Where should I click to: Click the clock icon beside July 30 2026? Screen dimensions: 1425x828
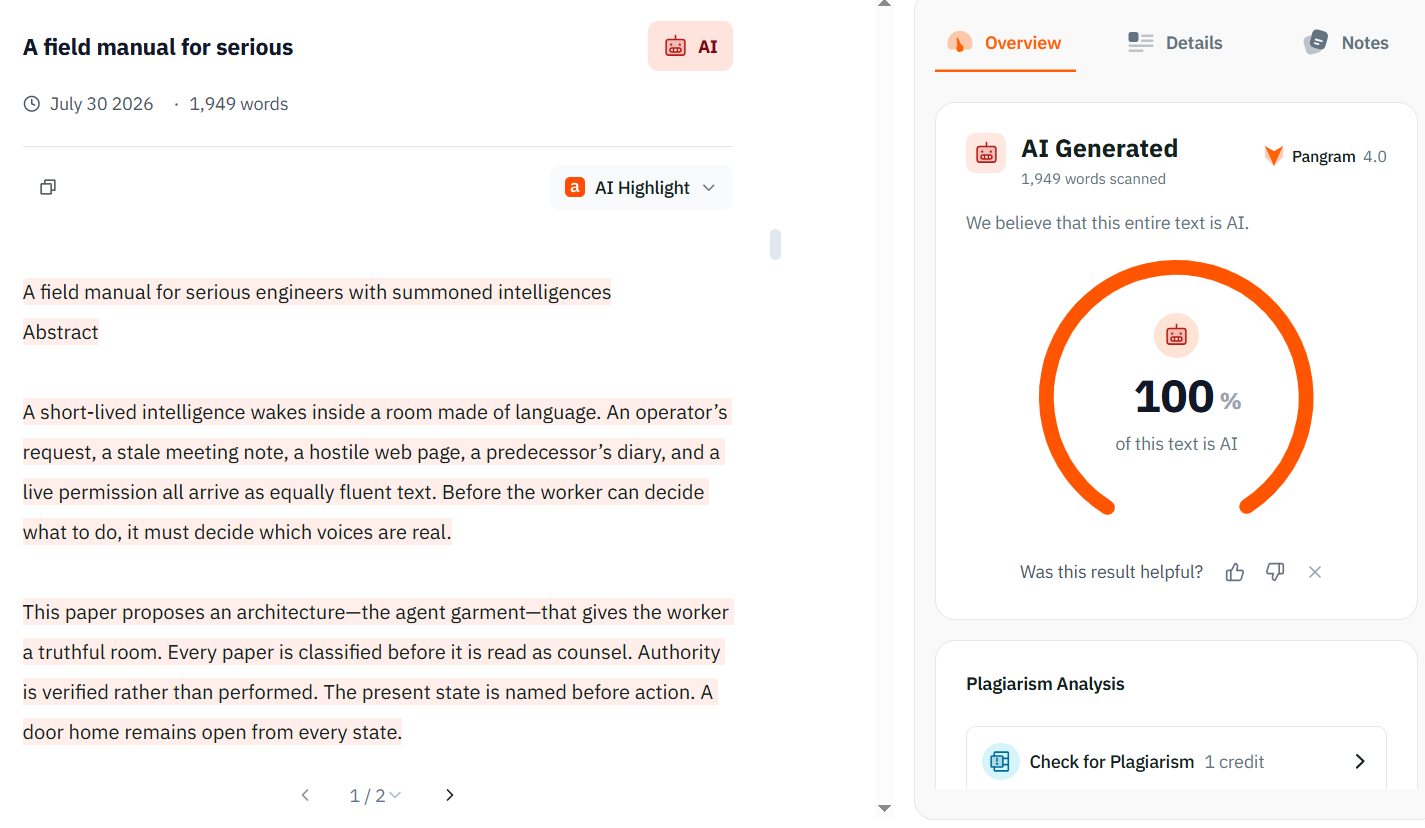tap(32, 104)
